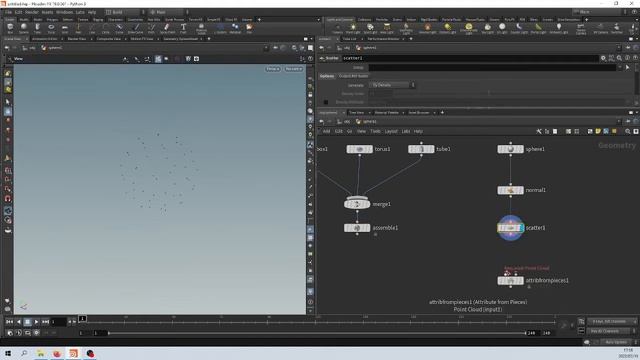Click the network editor zoom search icon
This screenshot has width=640, height=360.
(628, 131)
